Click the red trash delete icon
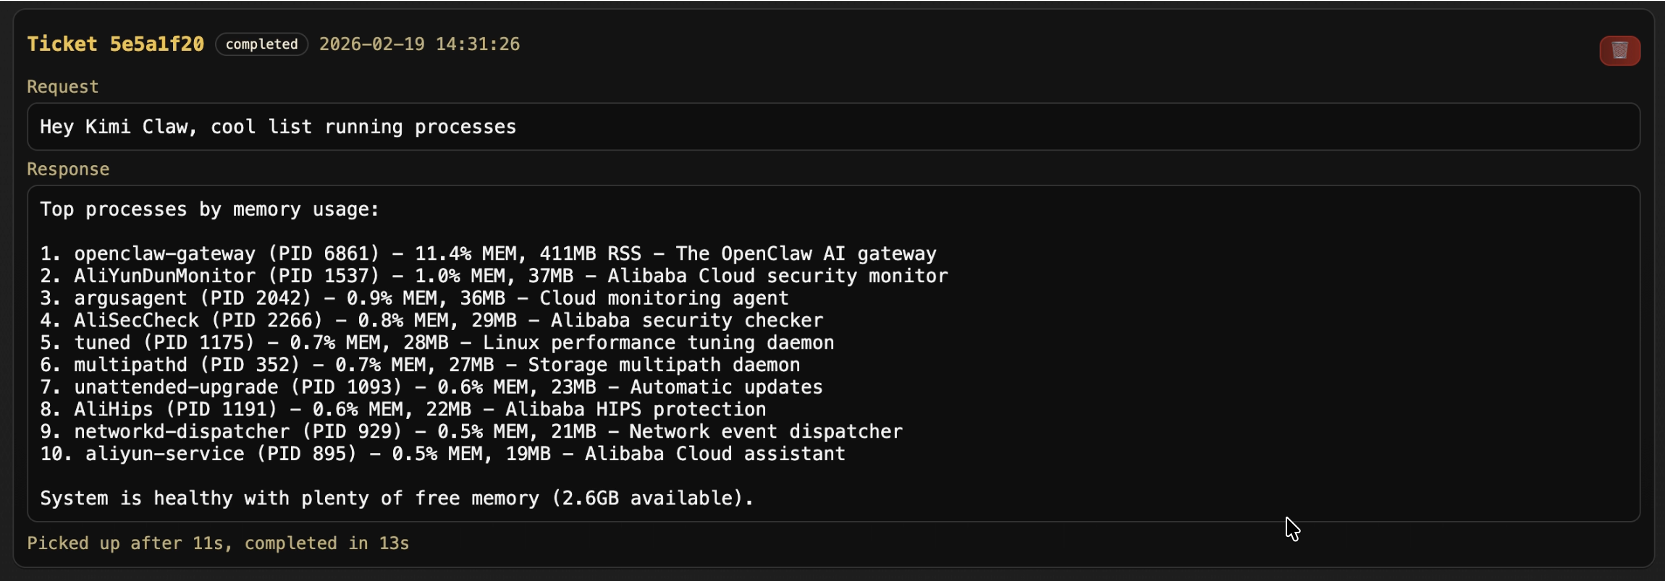The image size is (1666, 582). tap(1619, 50)
